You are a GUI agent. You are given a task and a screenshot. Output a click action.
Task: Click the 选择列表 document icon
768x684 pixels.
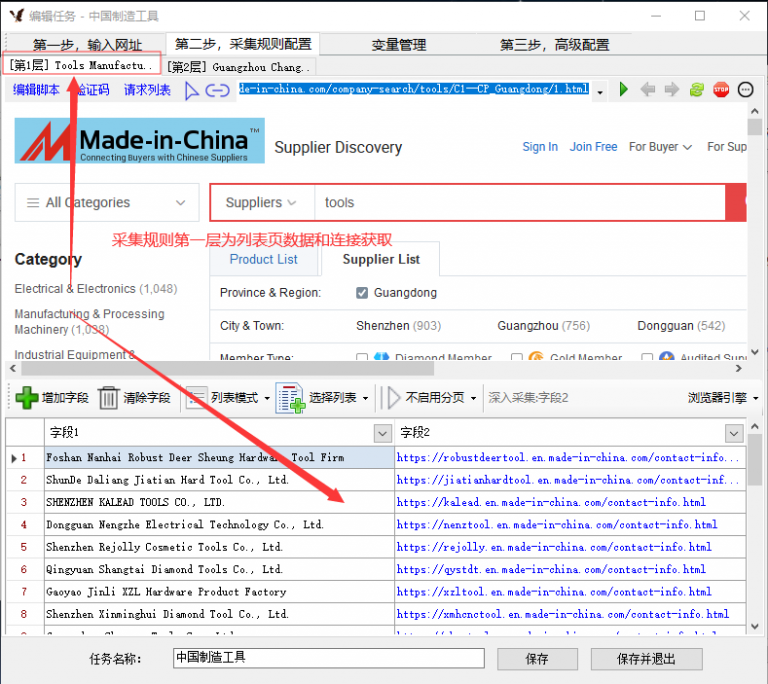coord(290,398)
